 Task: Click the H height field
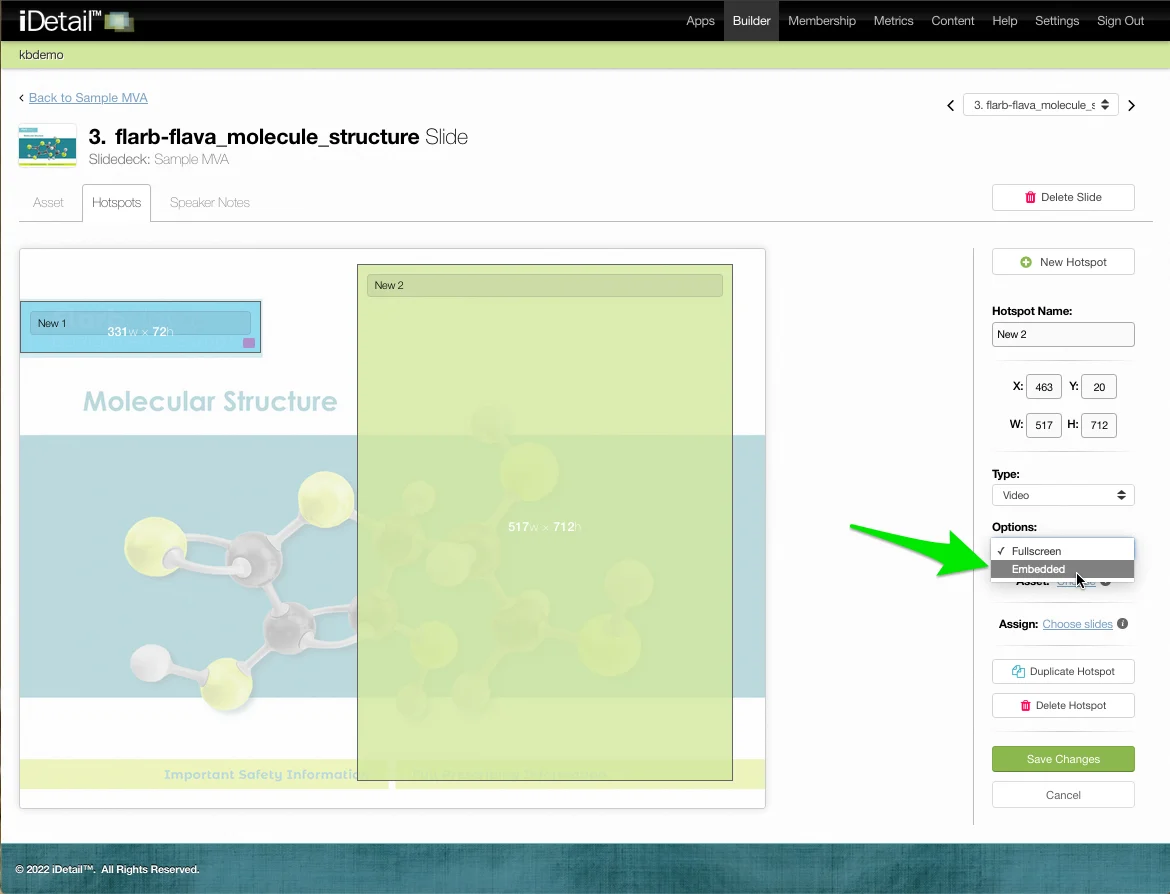coord(1098,425)
